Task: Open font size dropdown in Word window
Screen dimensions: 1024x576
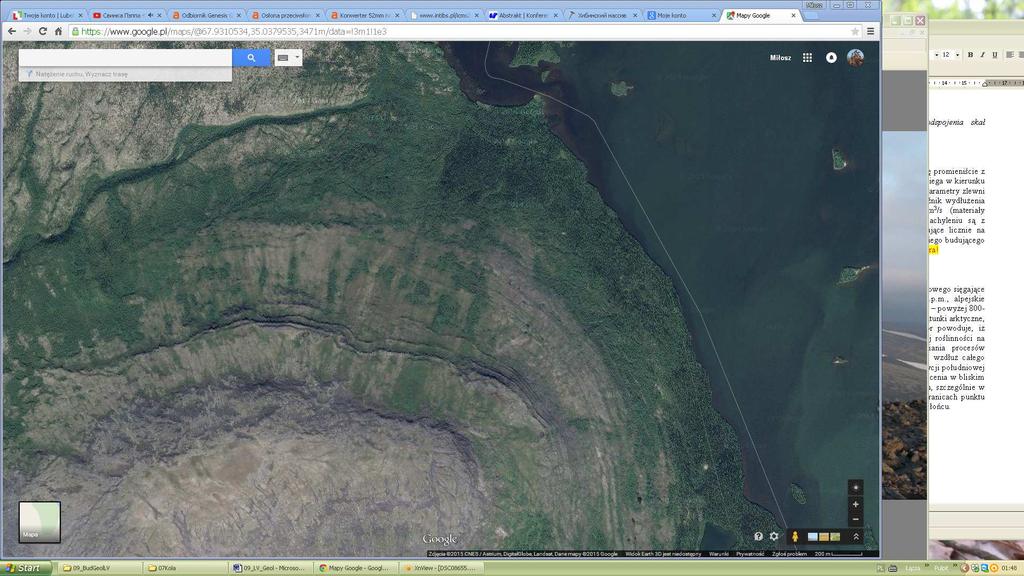Action: click(957, 55)
